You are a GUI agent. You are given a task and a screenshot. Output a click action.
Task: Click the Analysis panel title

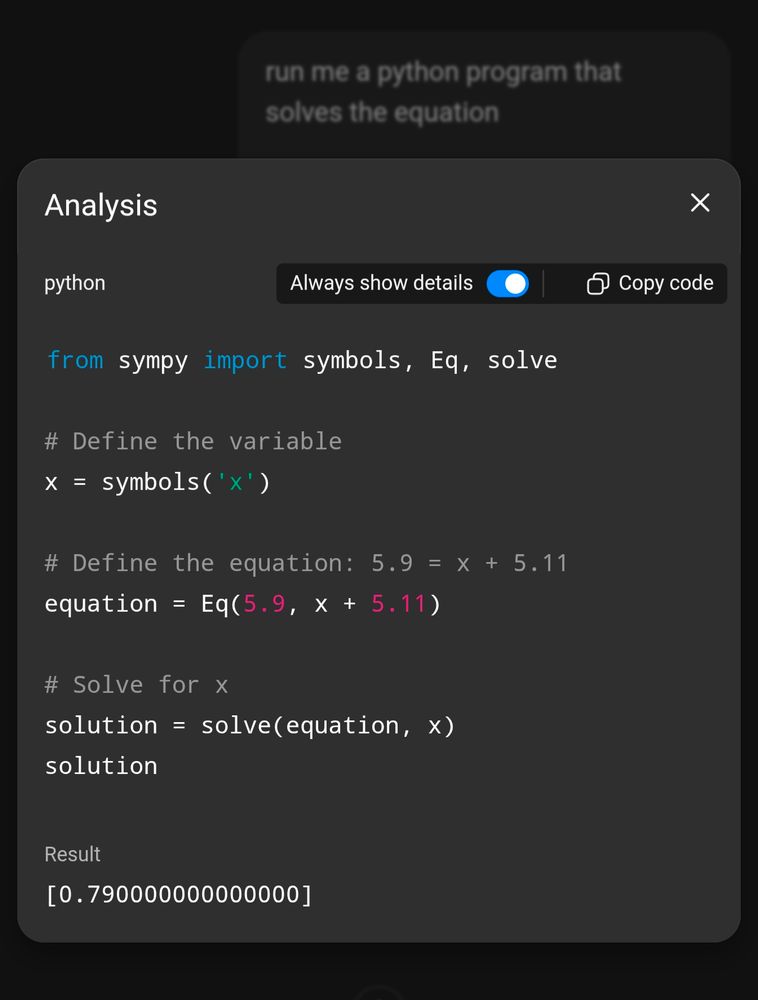[x=101, y=205]
